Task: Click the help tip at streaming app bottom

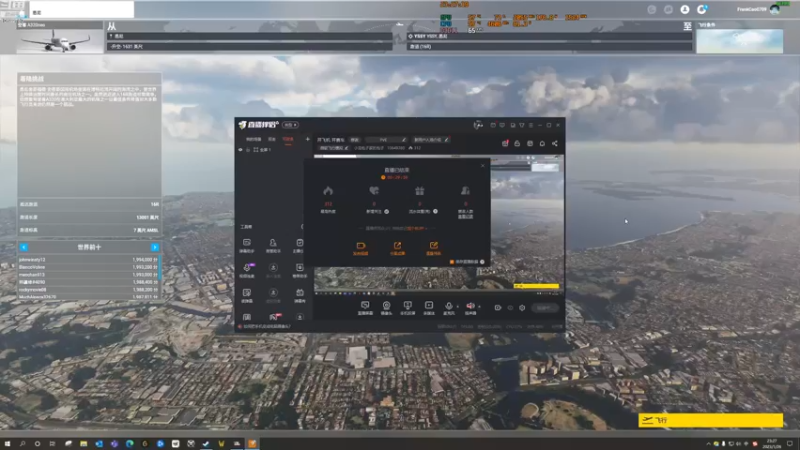Action: 264,327
